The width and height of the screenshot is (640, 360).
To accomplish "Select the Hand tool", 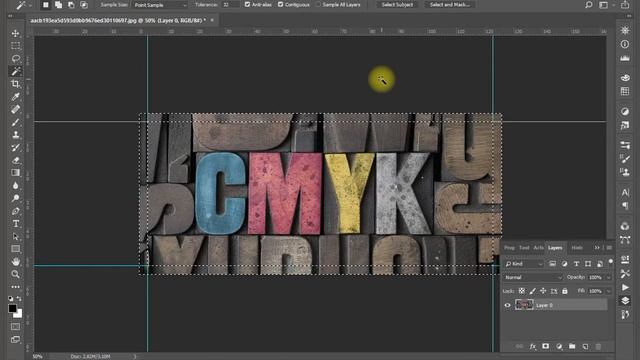I will click(16, 262).
